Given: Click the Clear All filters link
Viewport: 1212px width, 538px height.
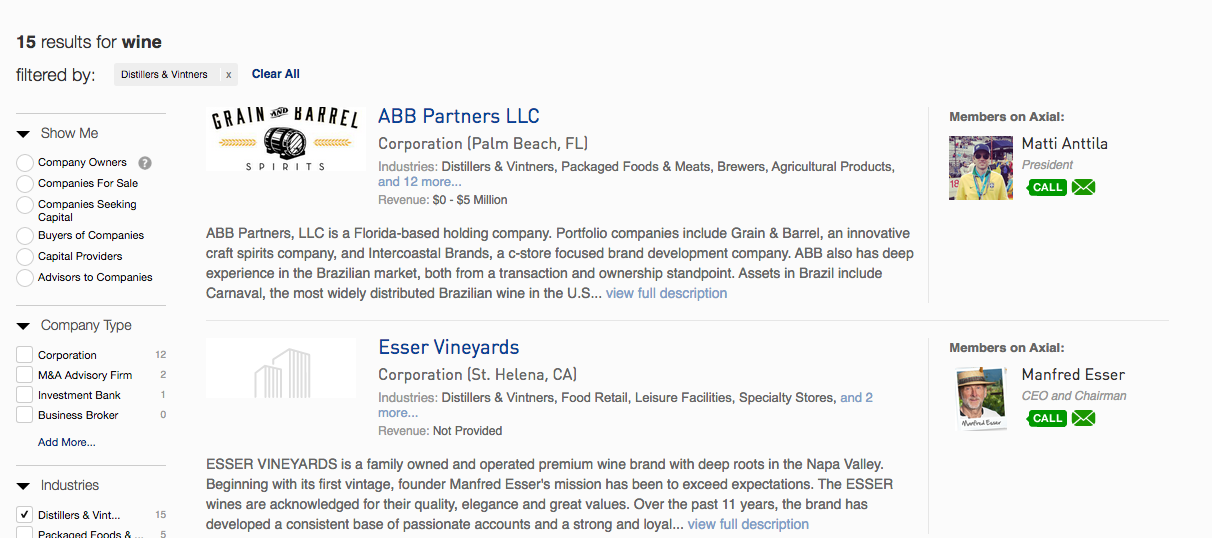Looking at the screenshot, I should [x=276, y=74].
